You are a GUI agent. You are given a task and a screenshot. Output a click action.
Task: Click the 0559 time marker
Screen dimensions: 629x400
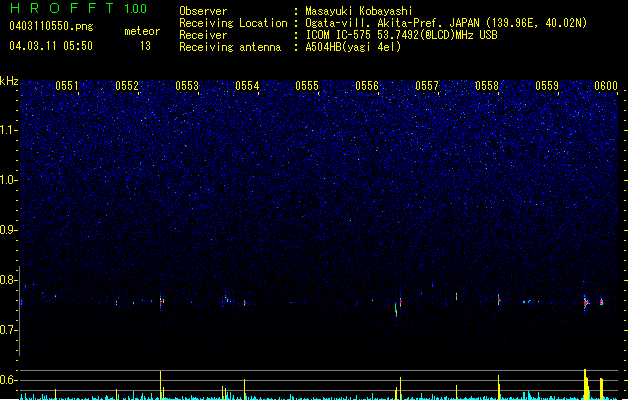point(547,86)
